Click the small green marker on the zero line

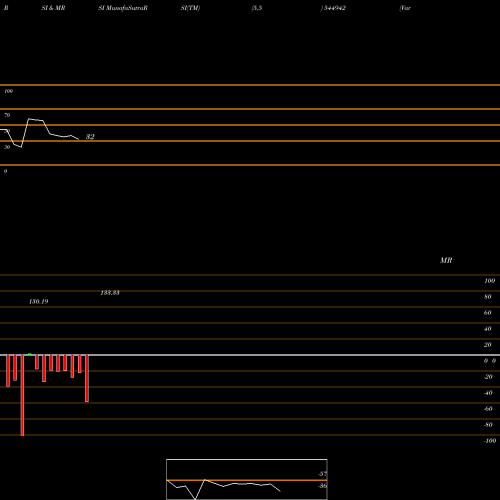click(x=30, y=354)
